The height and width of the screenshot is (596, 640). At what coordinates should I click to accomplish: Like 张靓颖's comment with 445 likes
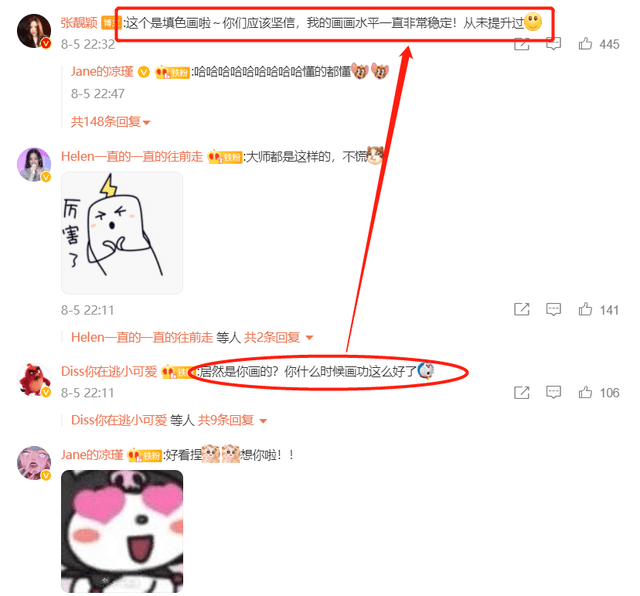click(585, 44)
